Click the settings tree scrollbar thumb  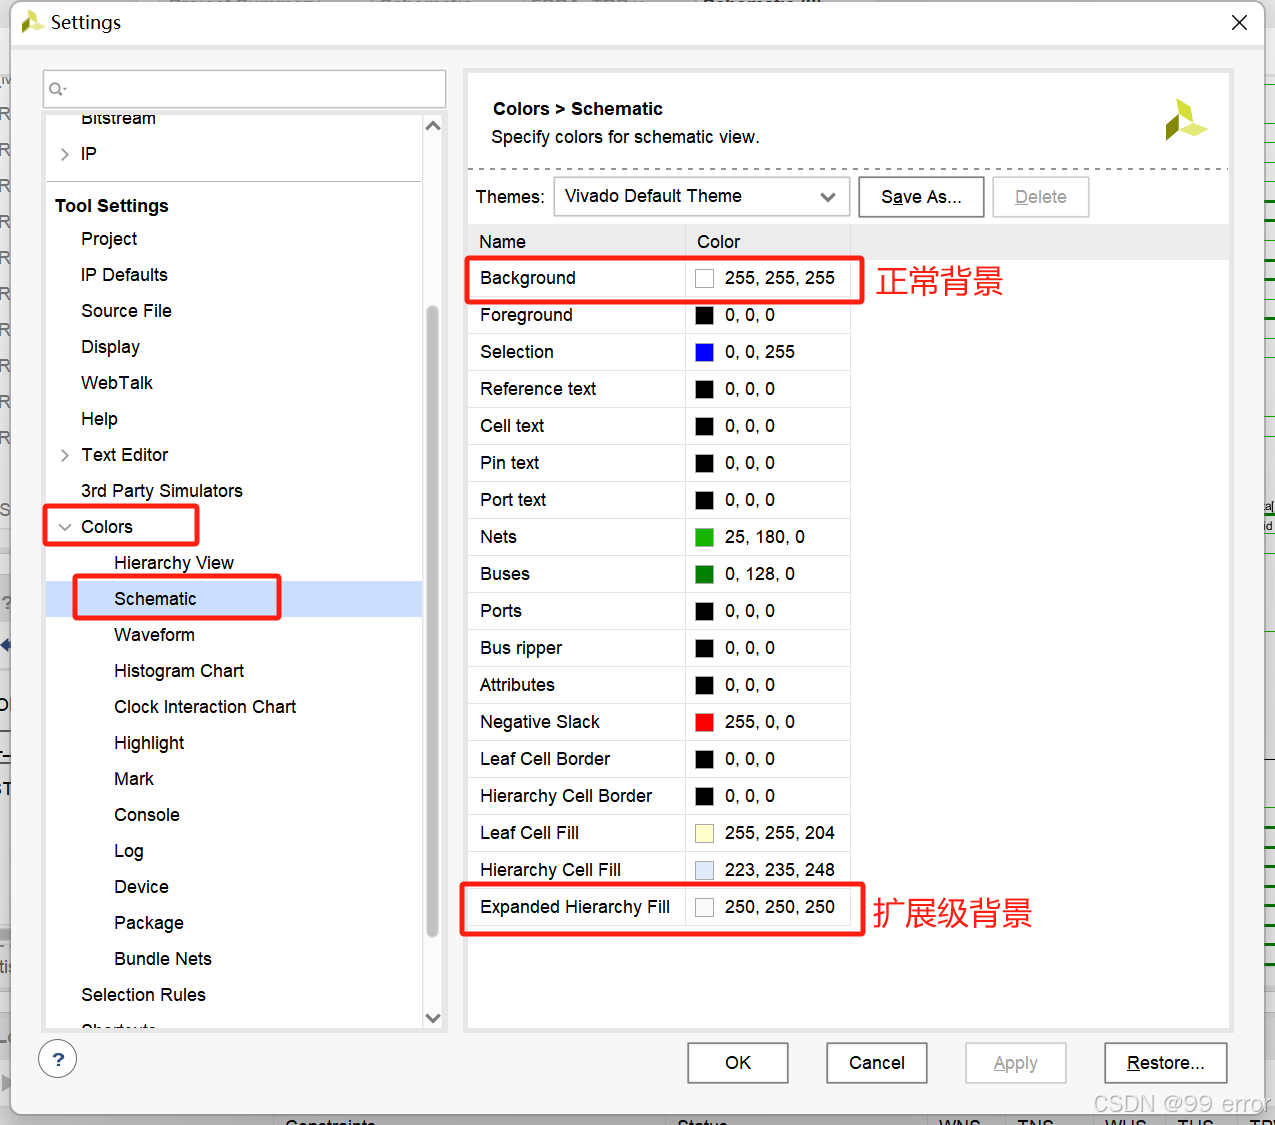[x=433, y=620]
